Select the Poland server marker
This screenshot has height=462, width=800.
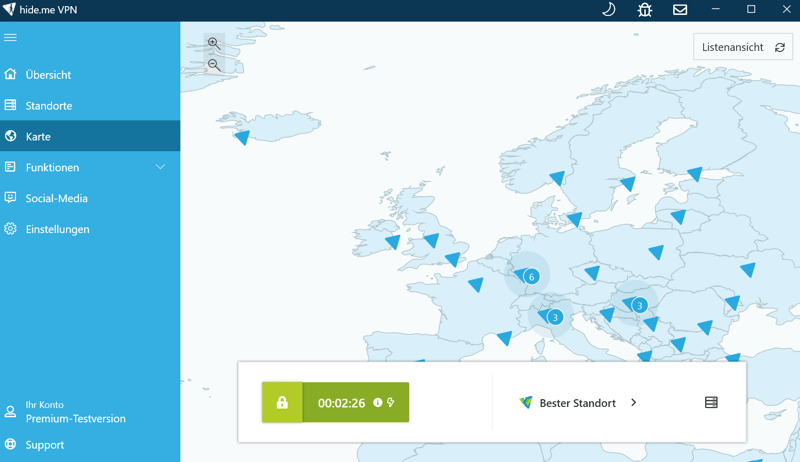coord(656,252)
